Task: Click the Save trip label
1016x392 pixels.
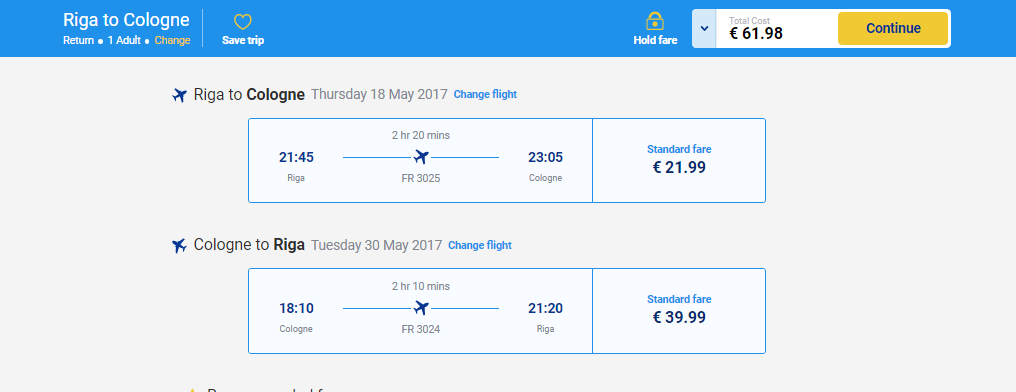Action: click(x=243, y=40)
